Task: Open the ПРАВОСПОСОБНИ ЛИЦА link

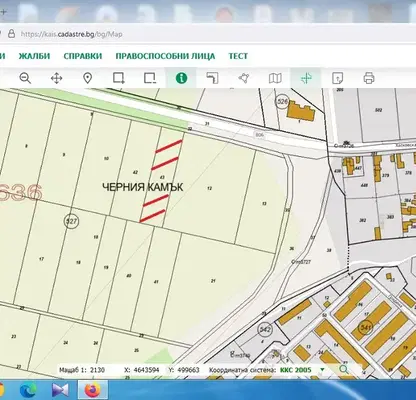Action: [165, 56]
